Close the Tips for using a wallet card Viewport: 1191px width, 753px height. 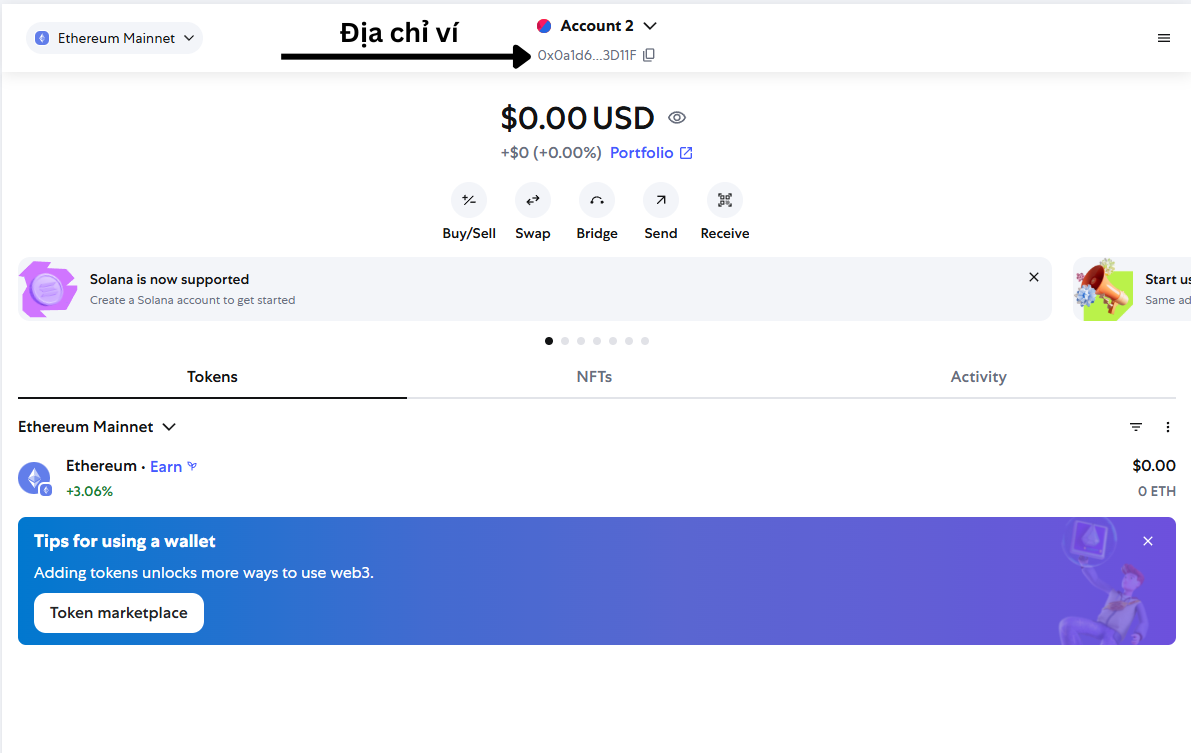(x=1148, y=541)
